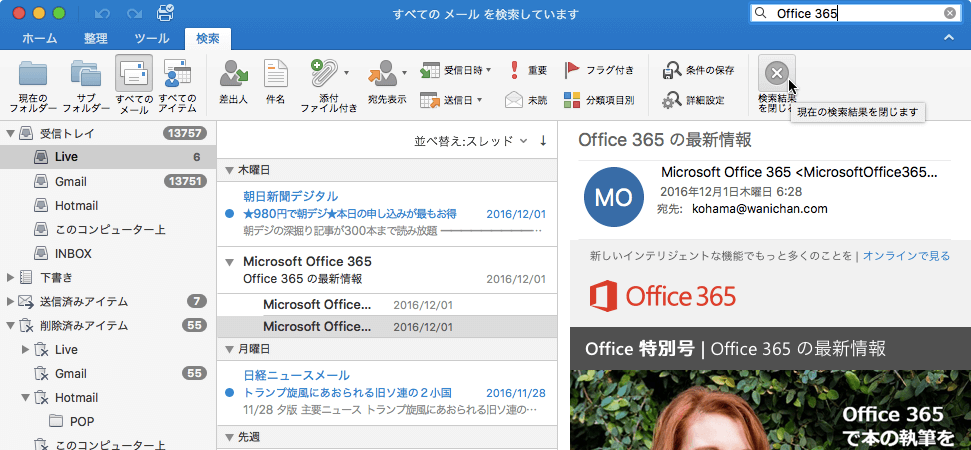Switch to the ホーム tab
This screenshot has height=450, width=971.
(40, 38)
